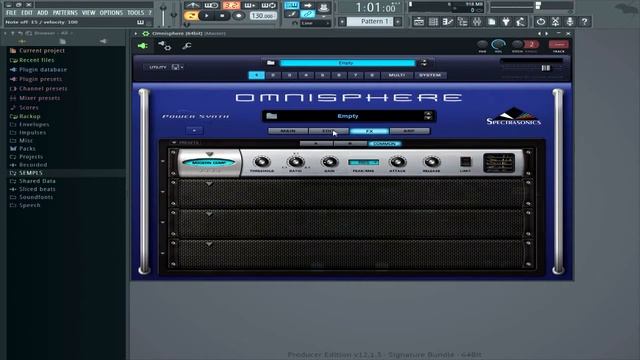Switch to the MAIN tab in Omnisphere
This screenshot has width=640, height=360.
(288, 131)
